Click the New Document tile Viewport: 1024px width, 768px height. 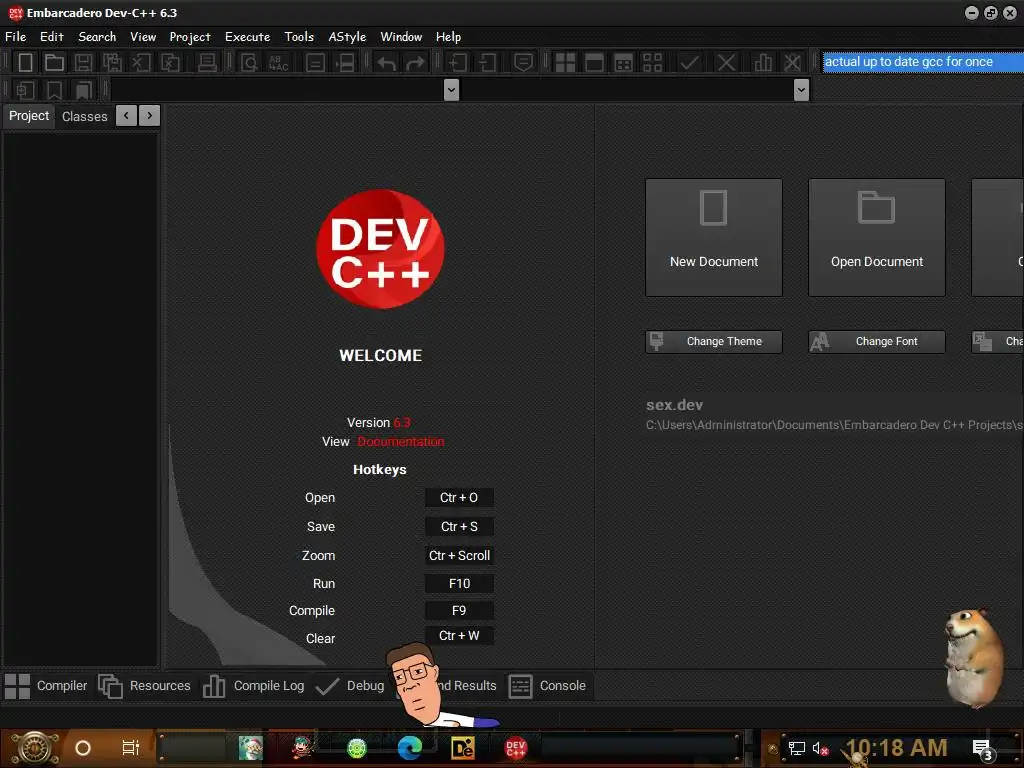pos(714,237)
